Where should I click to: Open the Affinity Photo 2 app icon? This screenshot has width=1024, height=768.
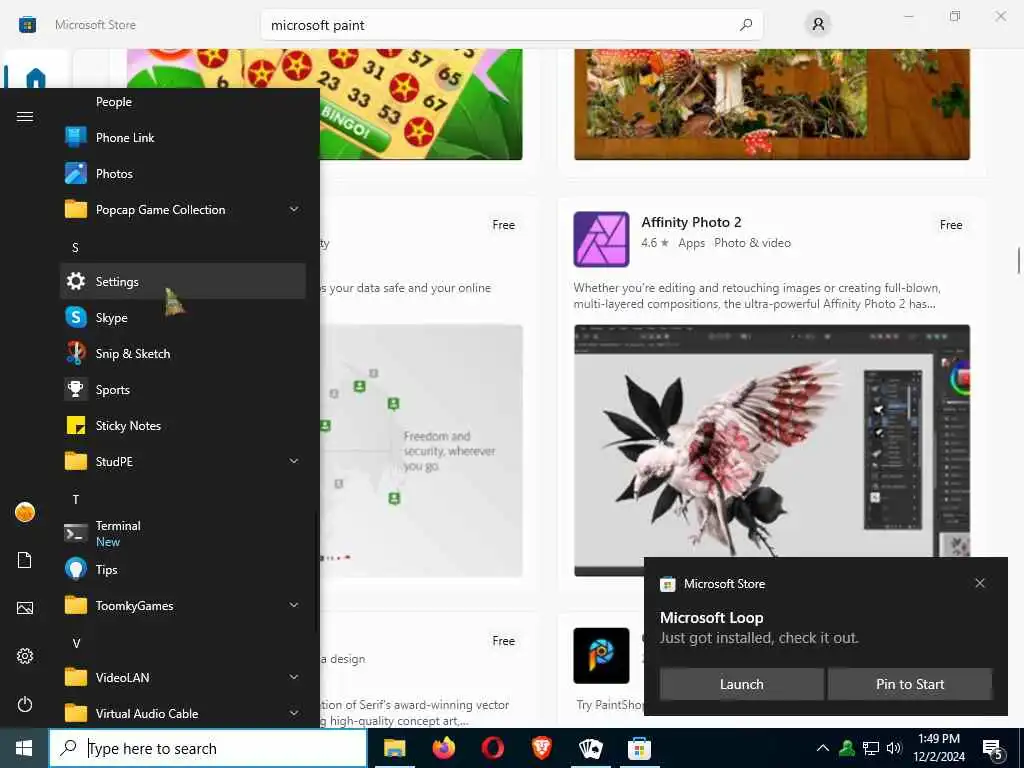[601, 239]
